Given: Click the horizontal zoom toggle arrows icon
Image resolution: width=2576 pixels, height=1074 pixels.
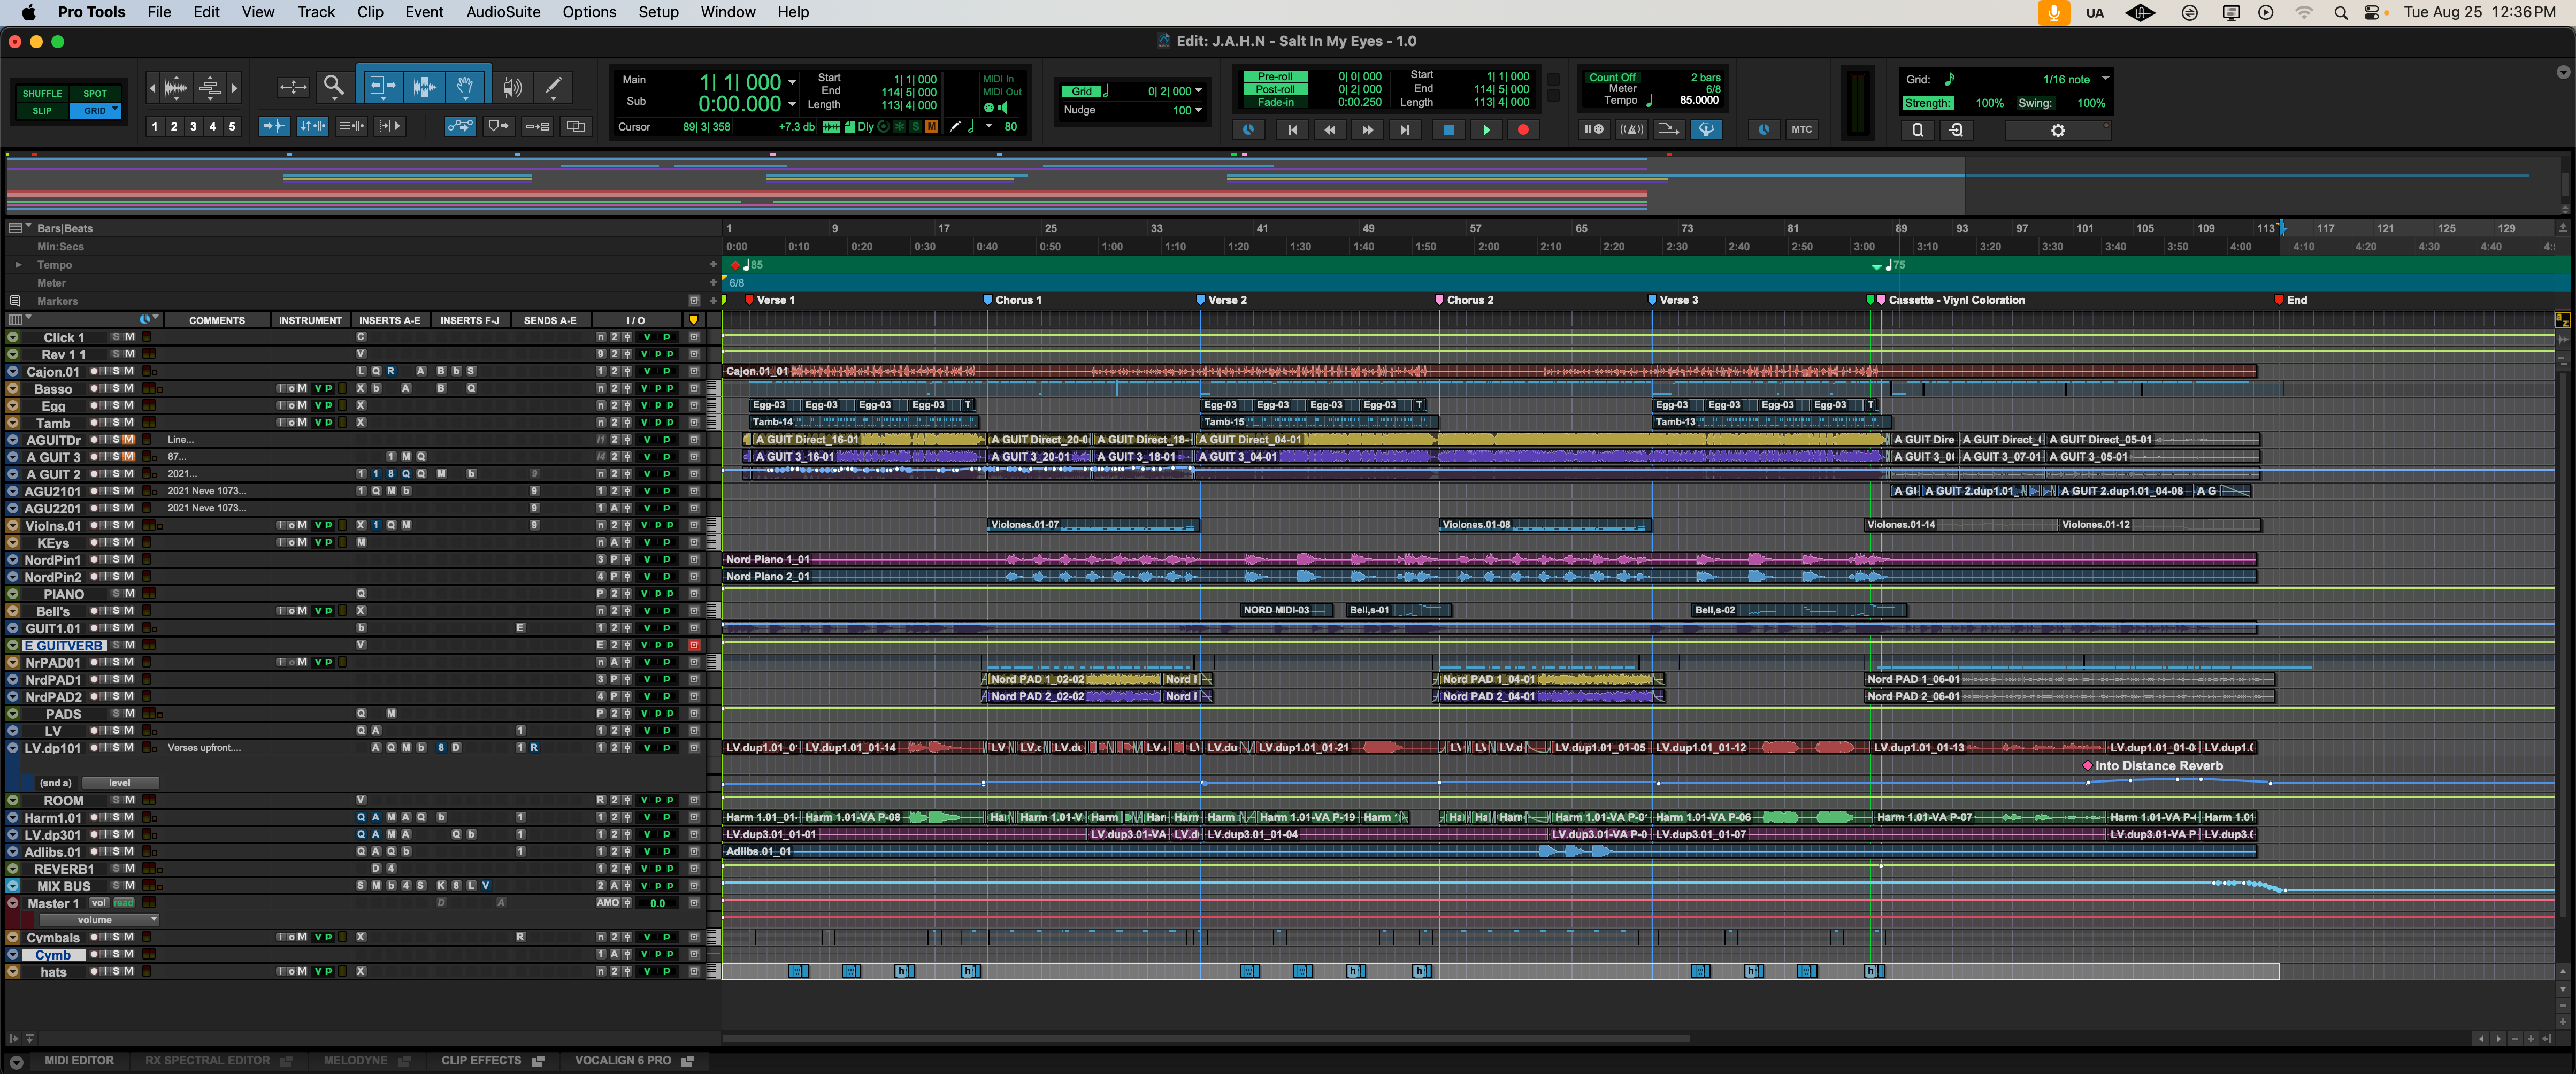Looking at the screenshot, I should pyautogui.click(x=293, y=87).
